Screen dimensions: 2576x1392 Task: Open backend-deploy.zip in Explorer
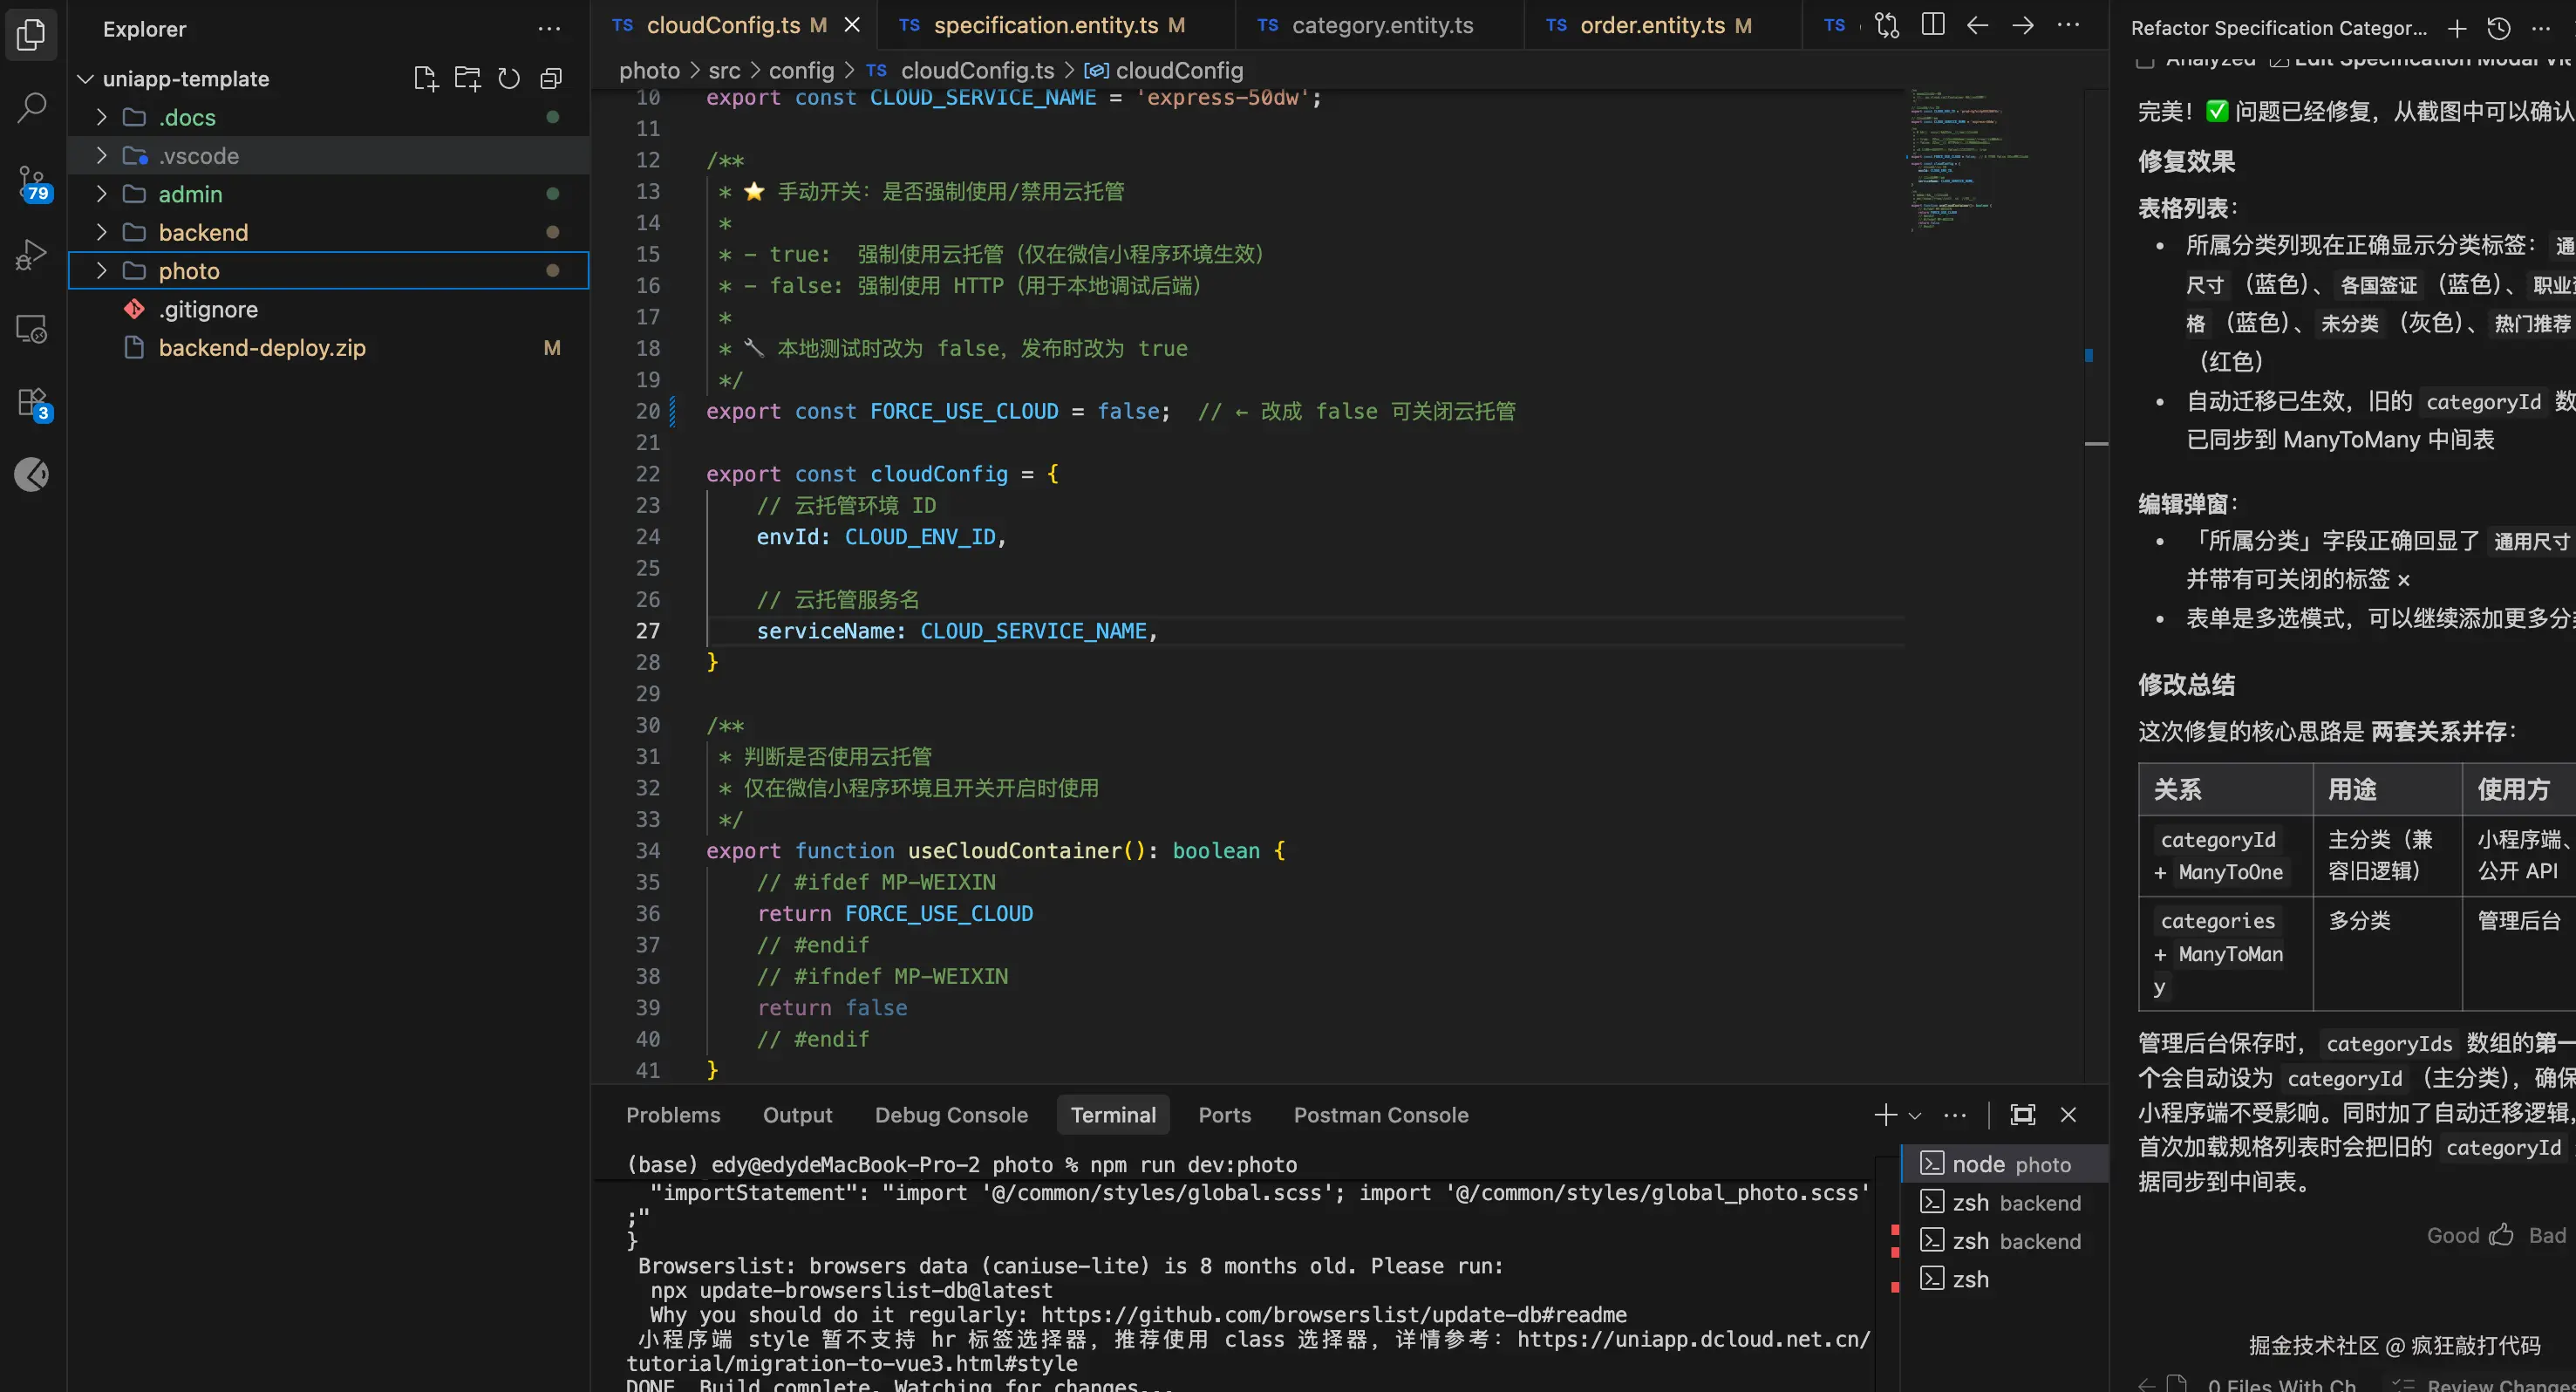point(262,348)
